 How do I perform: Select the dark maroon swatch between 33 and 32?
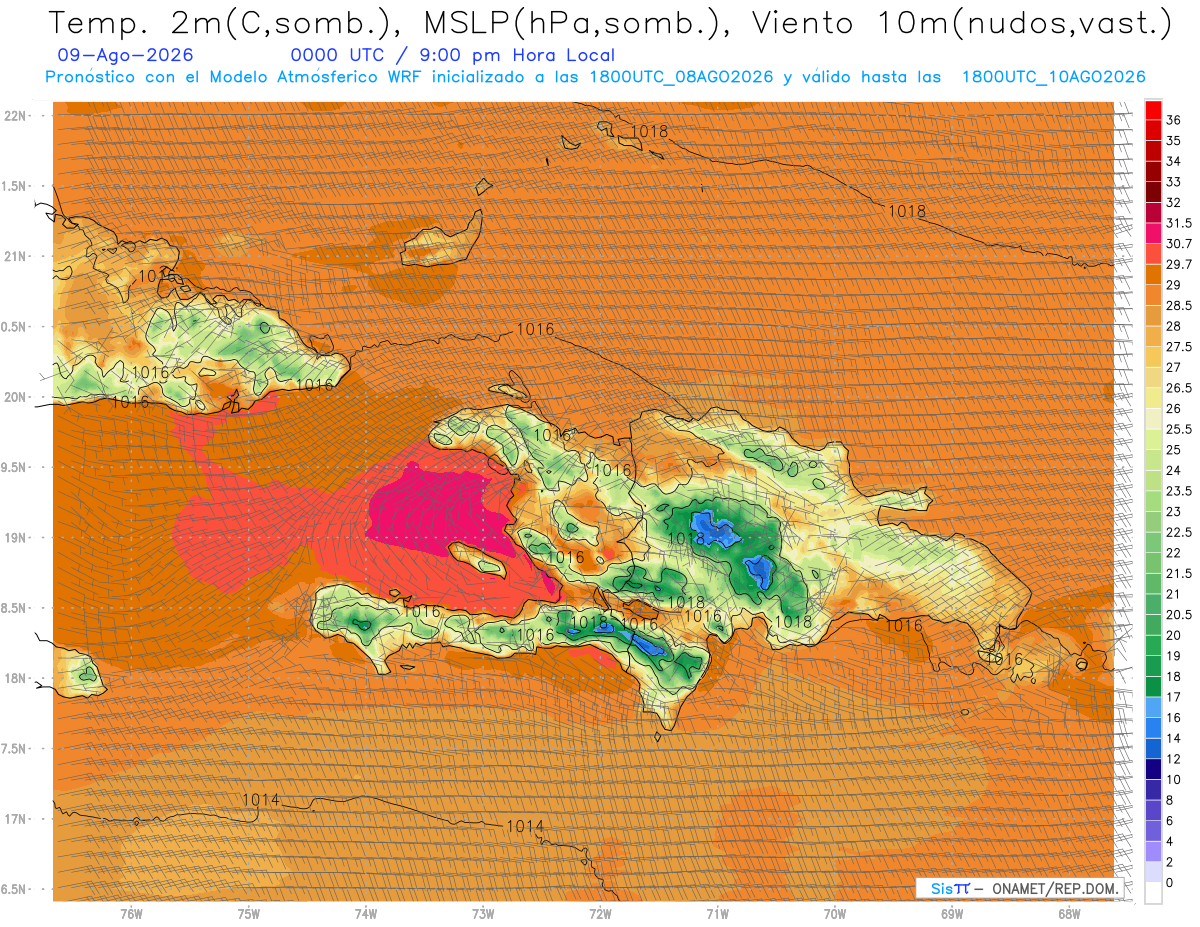coord(1153,192)
